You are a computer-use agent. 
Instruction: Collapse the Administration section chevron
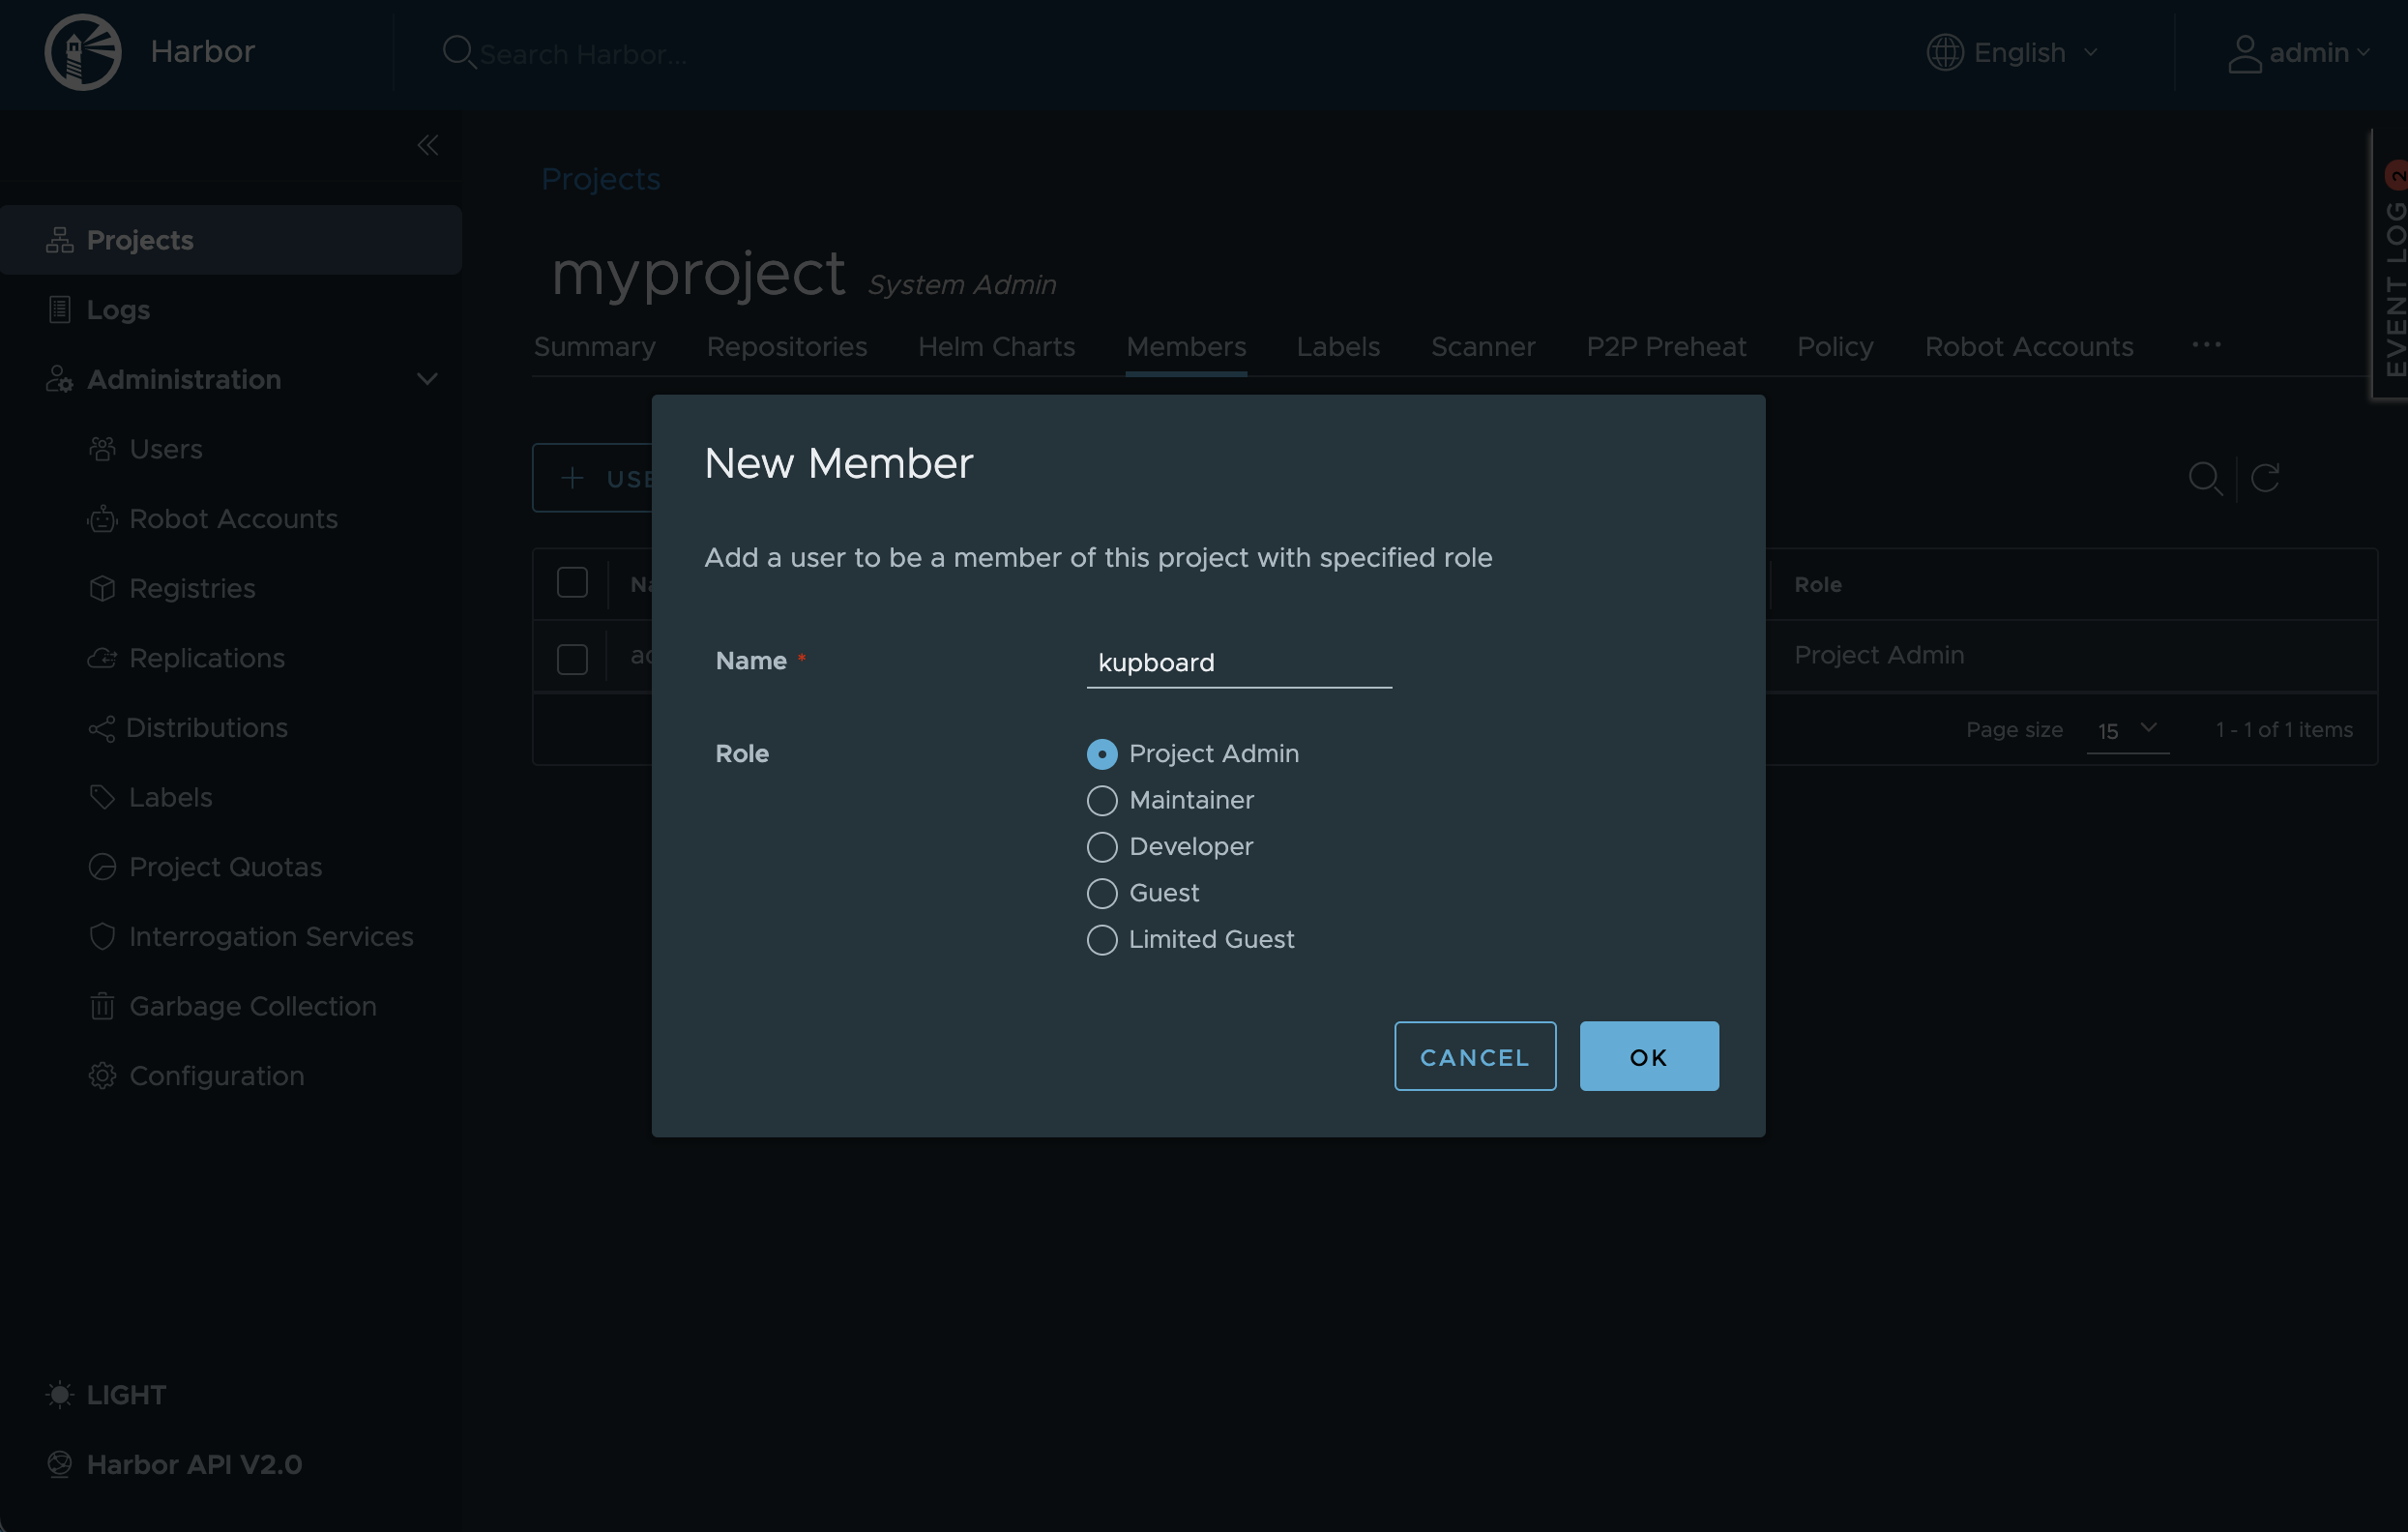[x=427, y=379]
